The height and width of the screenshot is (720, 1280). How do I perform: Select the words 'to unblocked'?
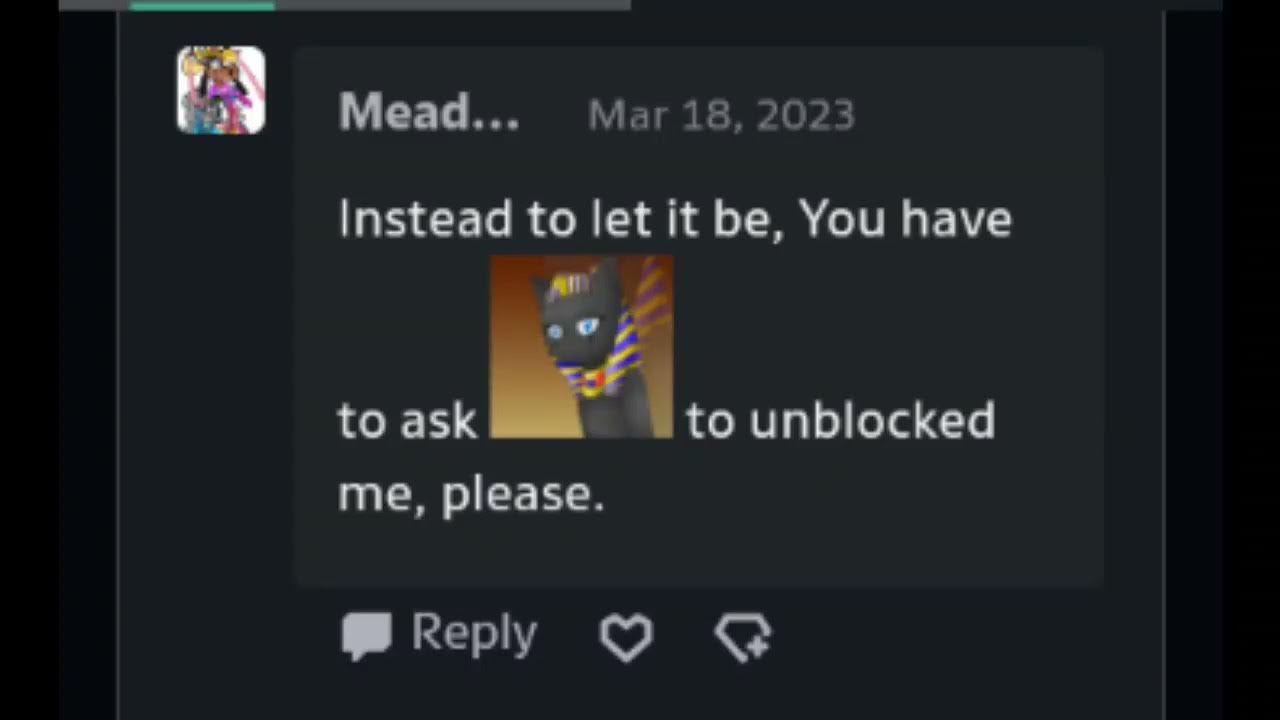(840, 420)
